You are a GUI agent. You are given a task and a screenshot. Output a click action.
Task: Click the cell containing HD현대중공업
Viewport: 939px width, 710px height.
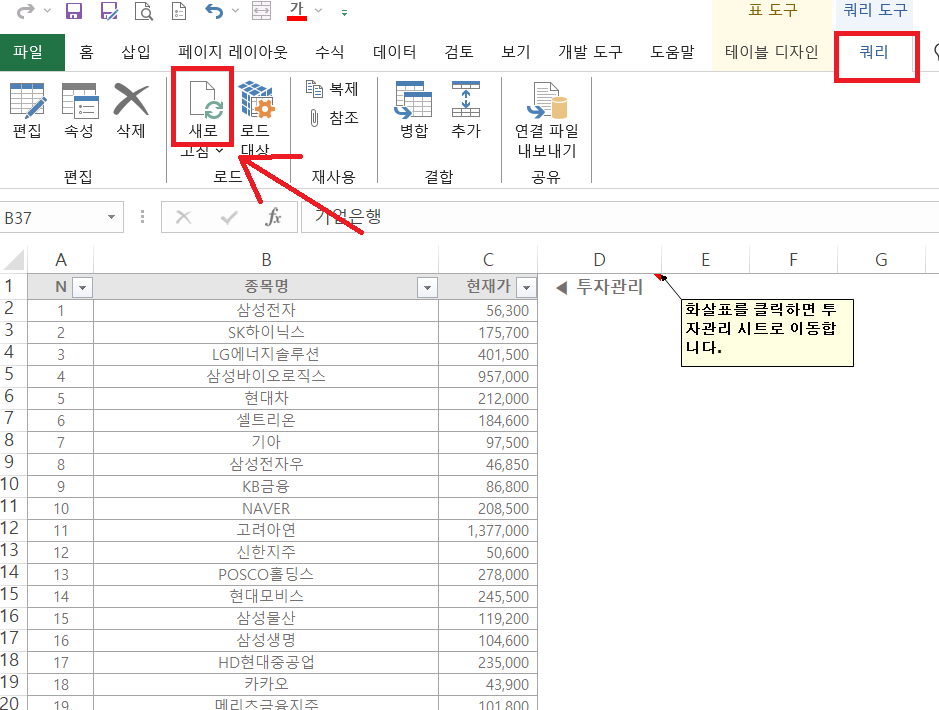point(266,662)
